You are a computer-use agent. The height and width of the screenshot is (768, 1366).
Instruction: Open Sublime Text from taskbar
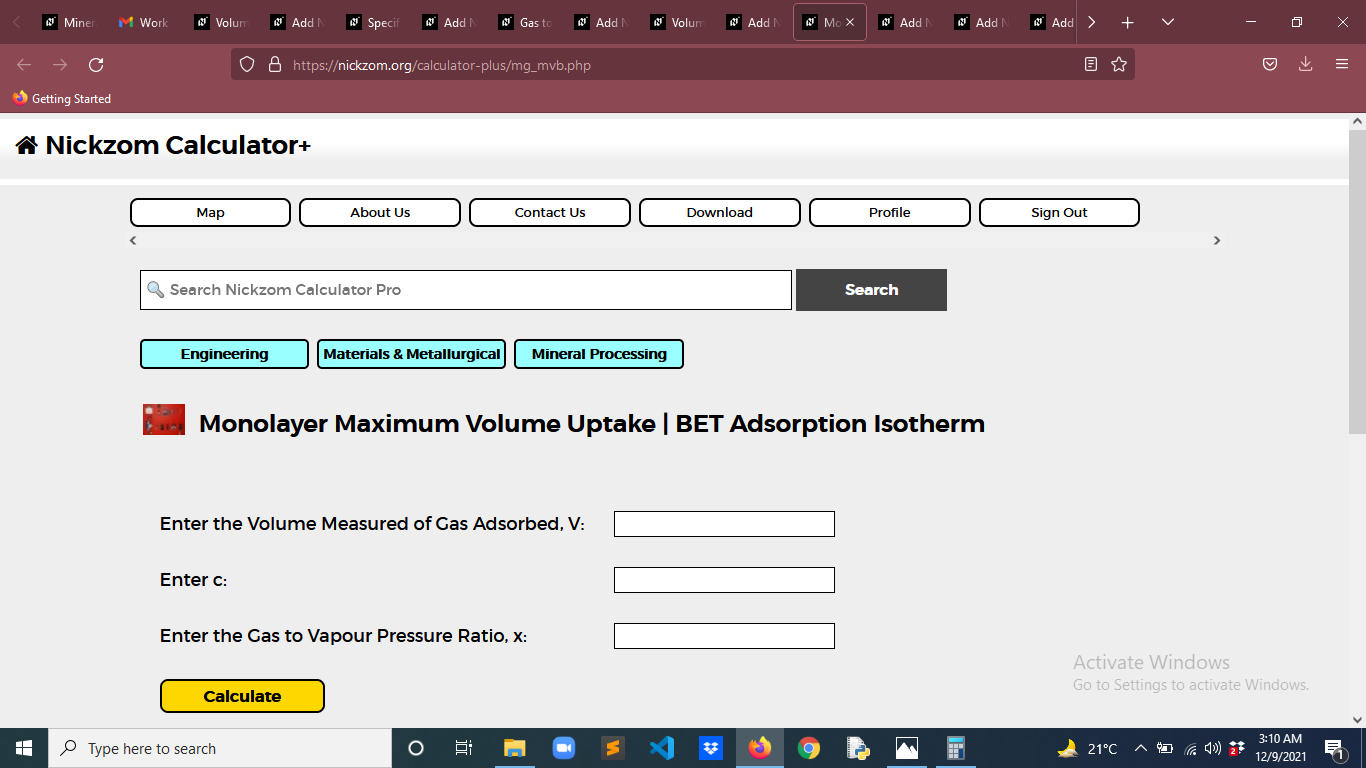point(613,748)
